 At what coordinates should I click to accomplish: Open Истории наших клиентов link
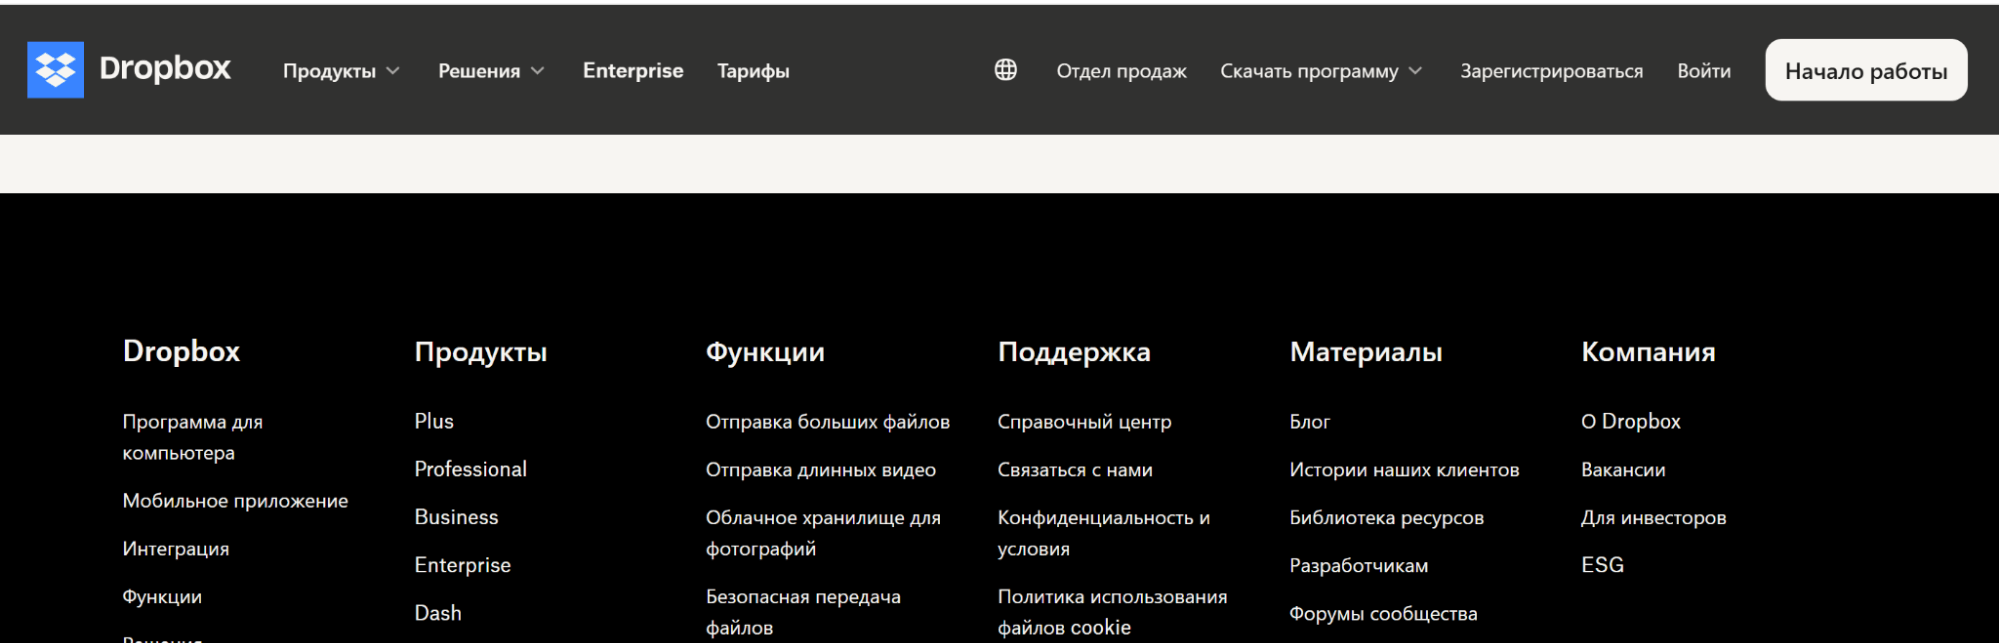point(1404,470)
